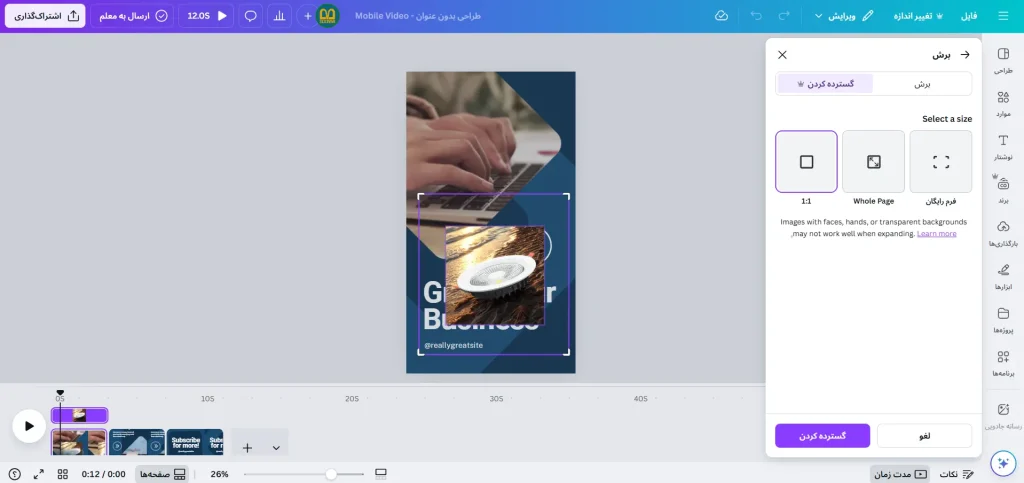Select the Whole Page size option
This screenshot has width=1024, height=483.
[873, 162]
